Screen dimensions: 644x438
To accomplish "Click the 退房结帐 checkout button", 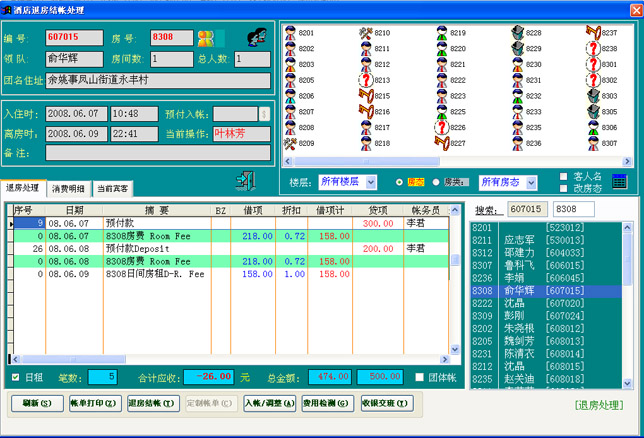I will pos(152,403).
